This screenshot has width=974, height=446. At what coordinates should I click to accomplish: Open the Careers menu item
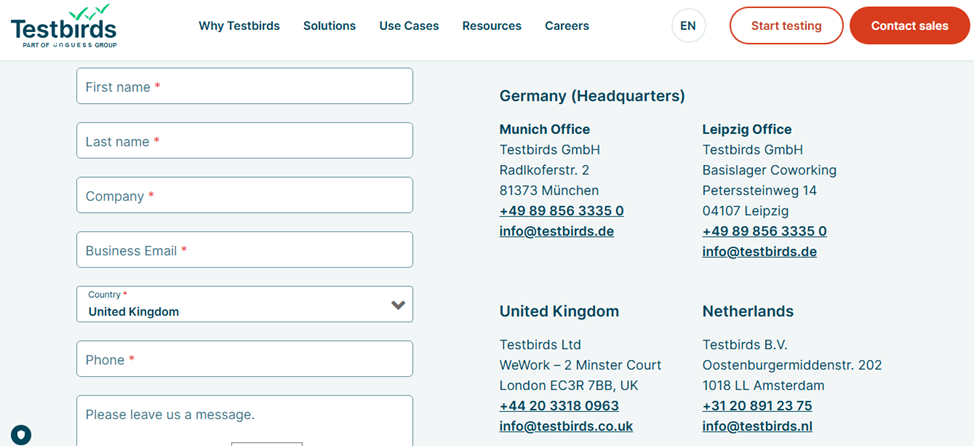pos(567,26)
